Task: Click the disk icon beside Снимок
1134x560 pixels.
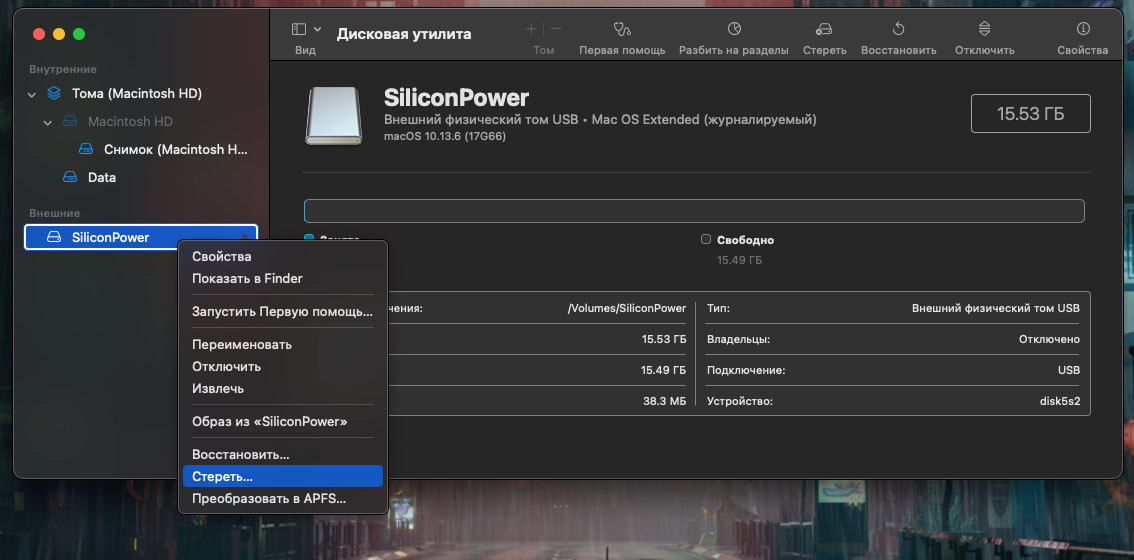Action: 86,150
